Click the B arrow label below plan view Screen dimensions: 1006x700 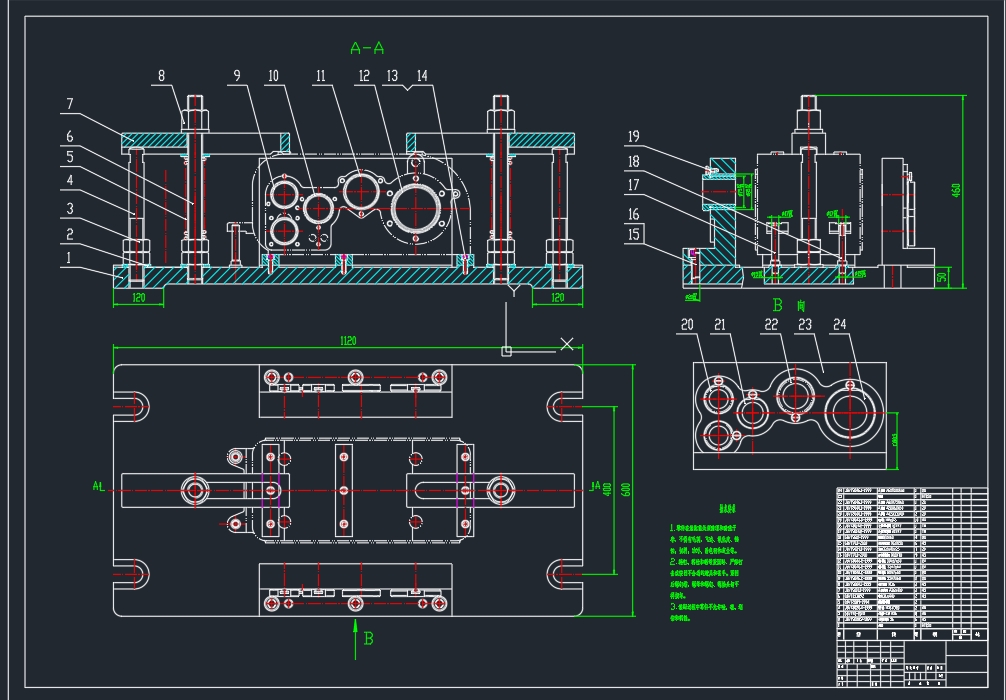point(368,638)
